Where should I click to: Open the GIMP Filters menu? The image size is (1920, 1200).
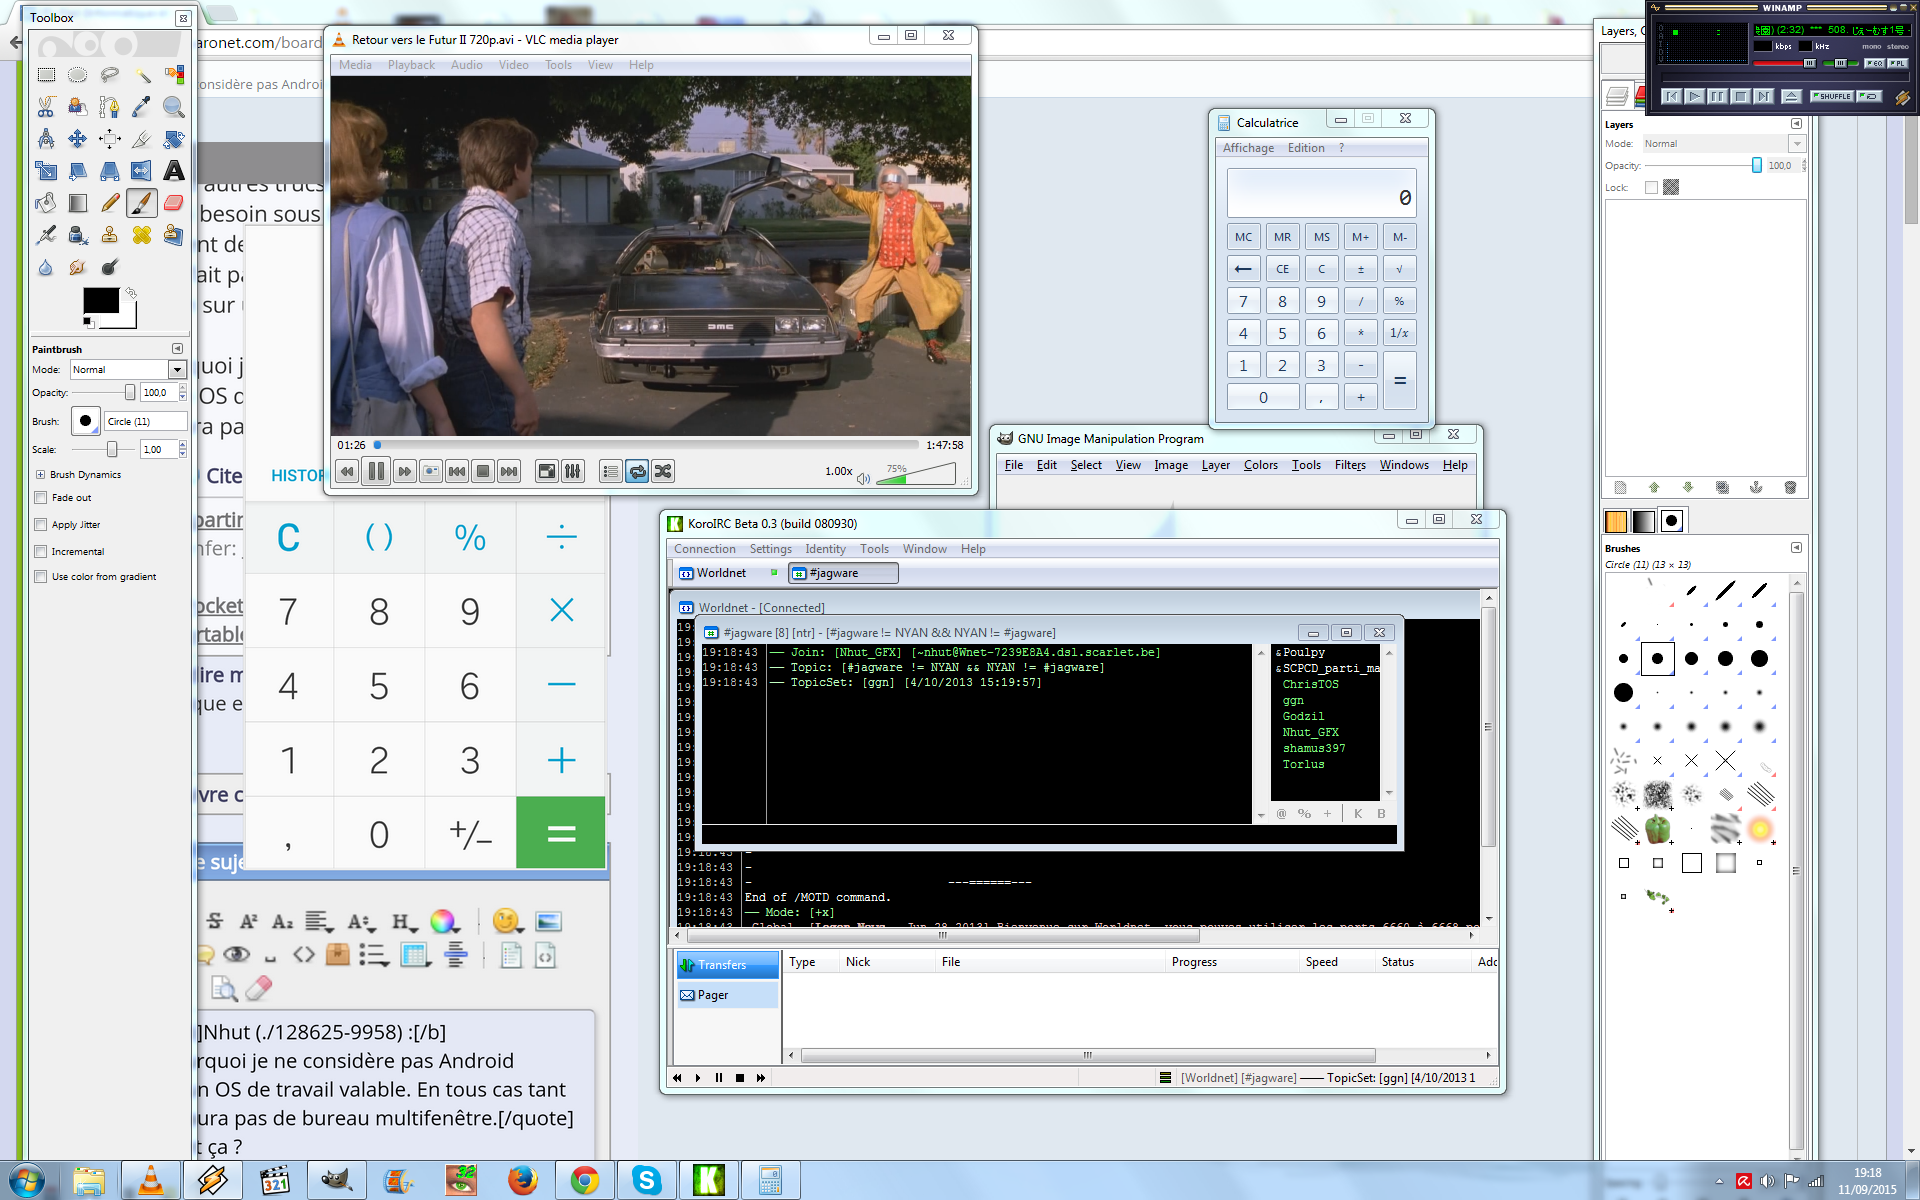1349,465
